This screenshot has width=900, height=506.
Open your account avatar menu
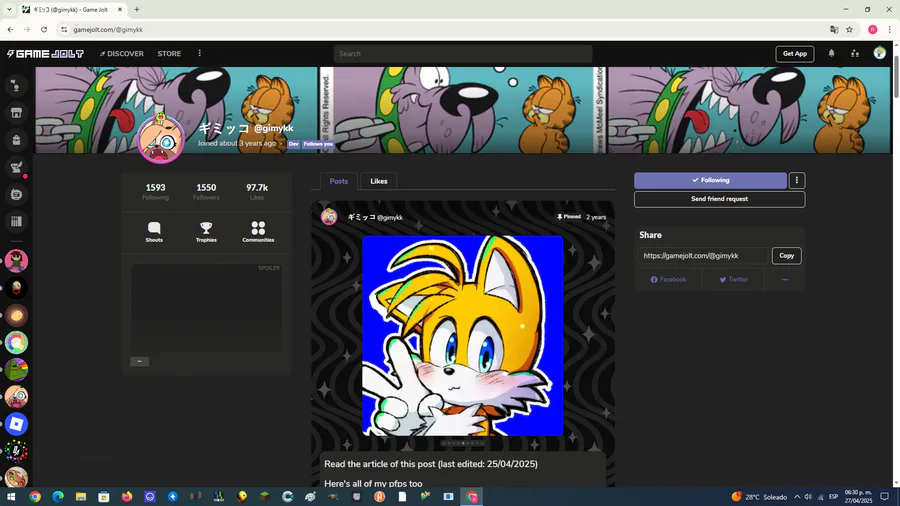879,53
